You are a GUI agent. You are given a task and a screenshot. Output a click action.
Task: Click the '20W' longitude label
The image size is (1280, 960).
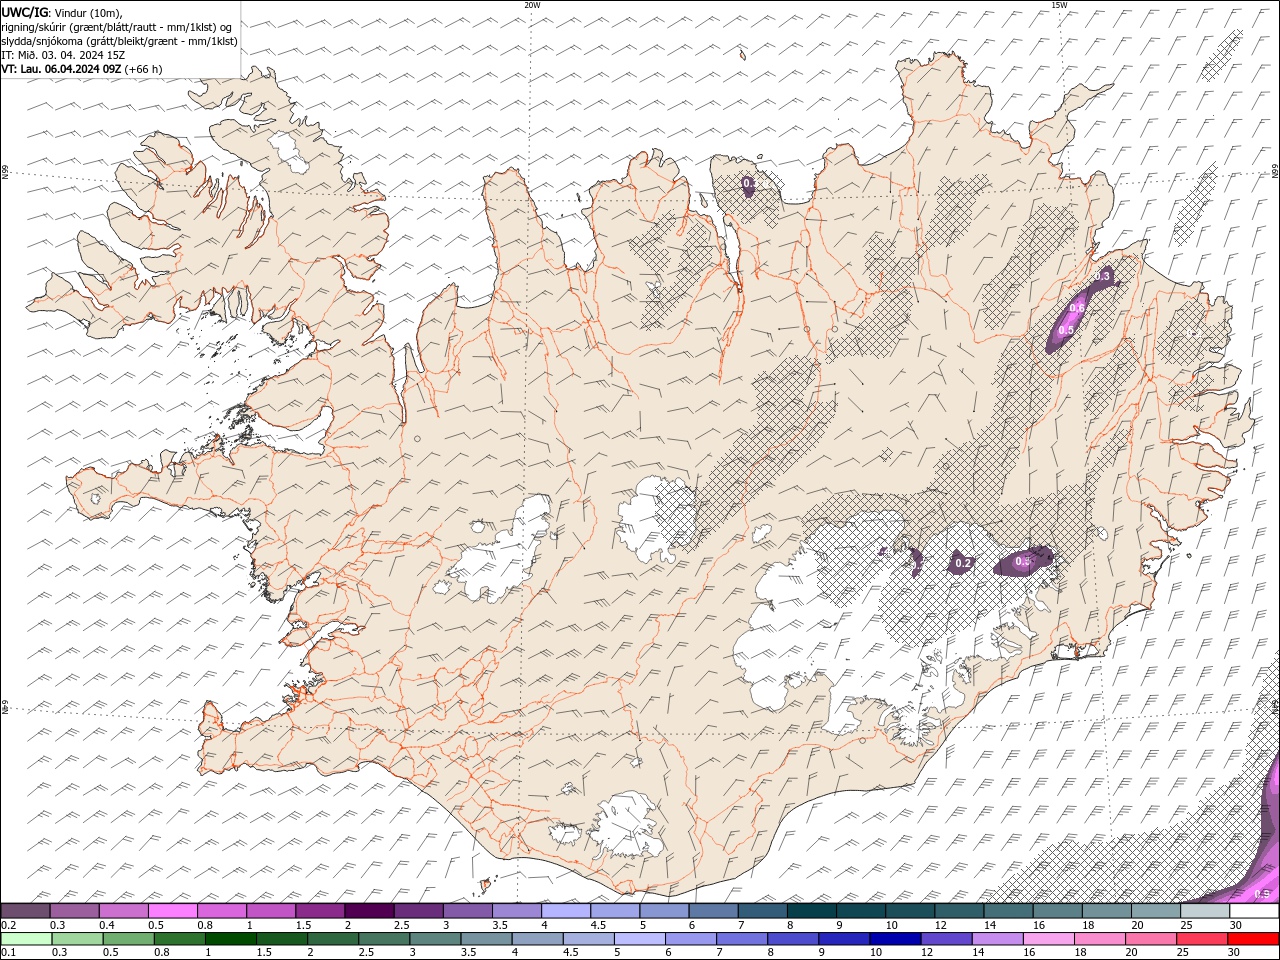click(532, 5)
